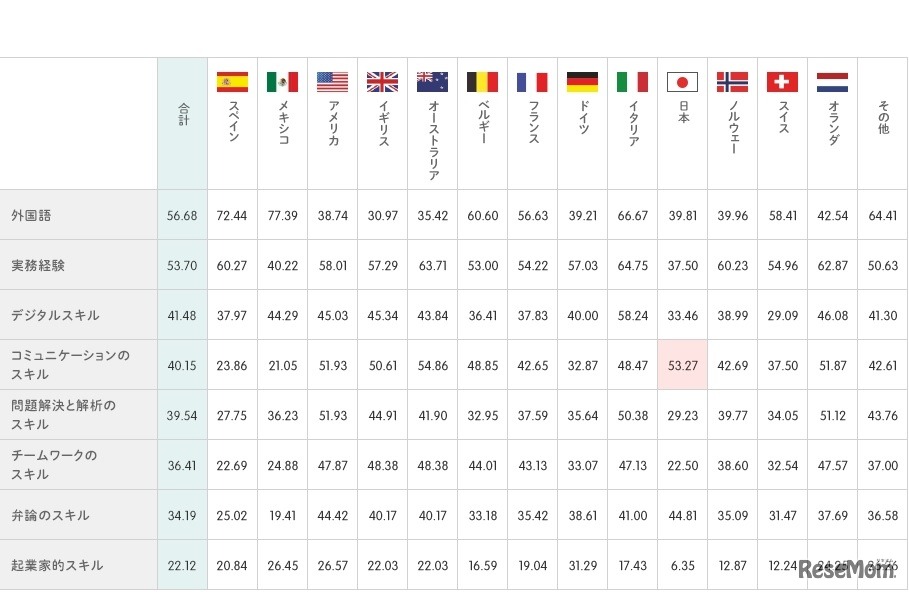
Task: Select the Switzerland flag icon
Action: (782, 82)
